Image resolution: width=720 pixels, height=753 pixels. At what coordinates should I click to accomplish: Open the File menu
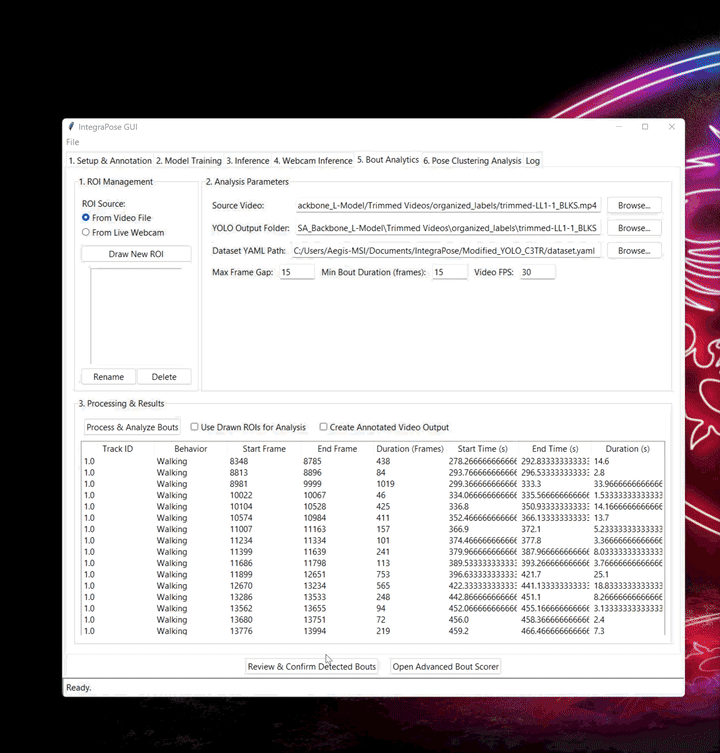(x=73, y=142)
